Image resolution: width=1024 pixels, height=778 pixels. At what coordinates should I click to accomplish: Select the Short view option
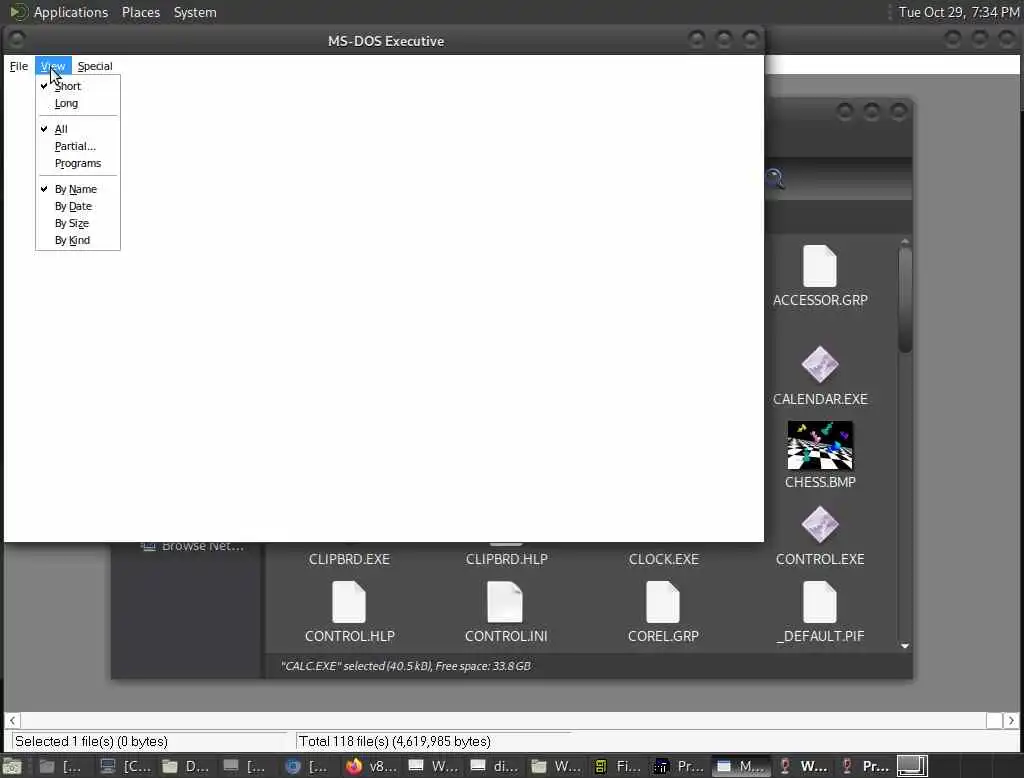point(78,86)
